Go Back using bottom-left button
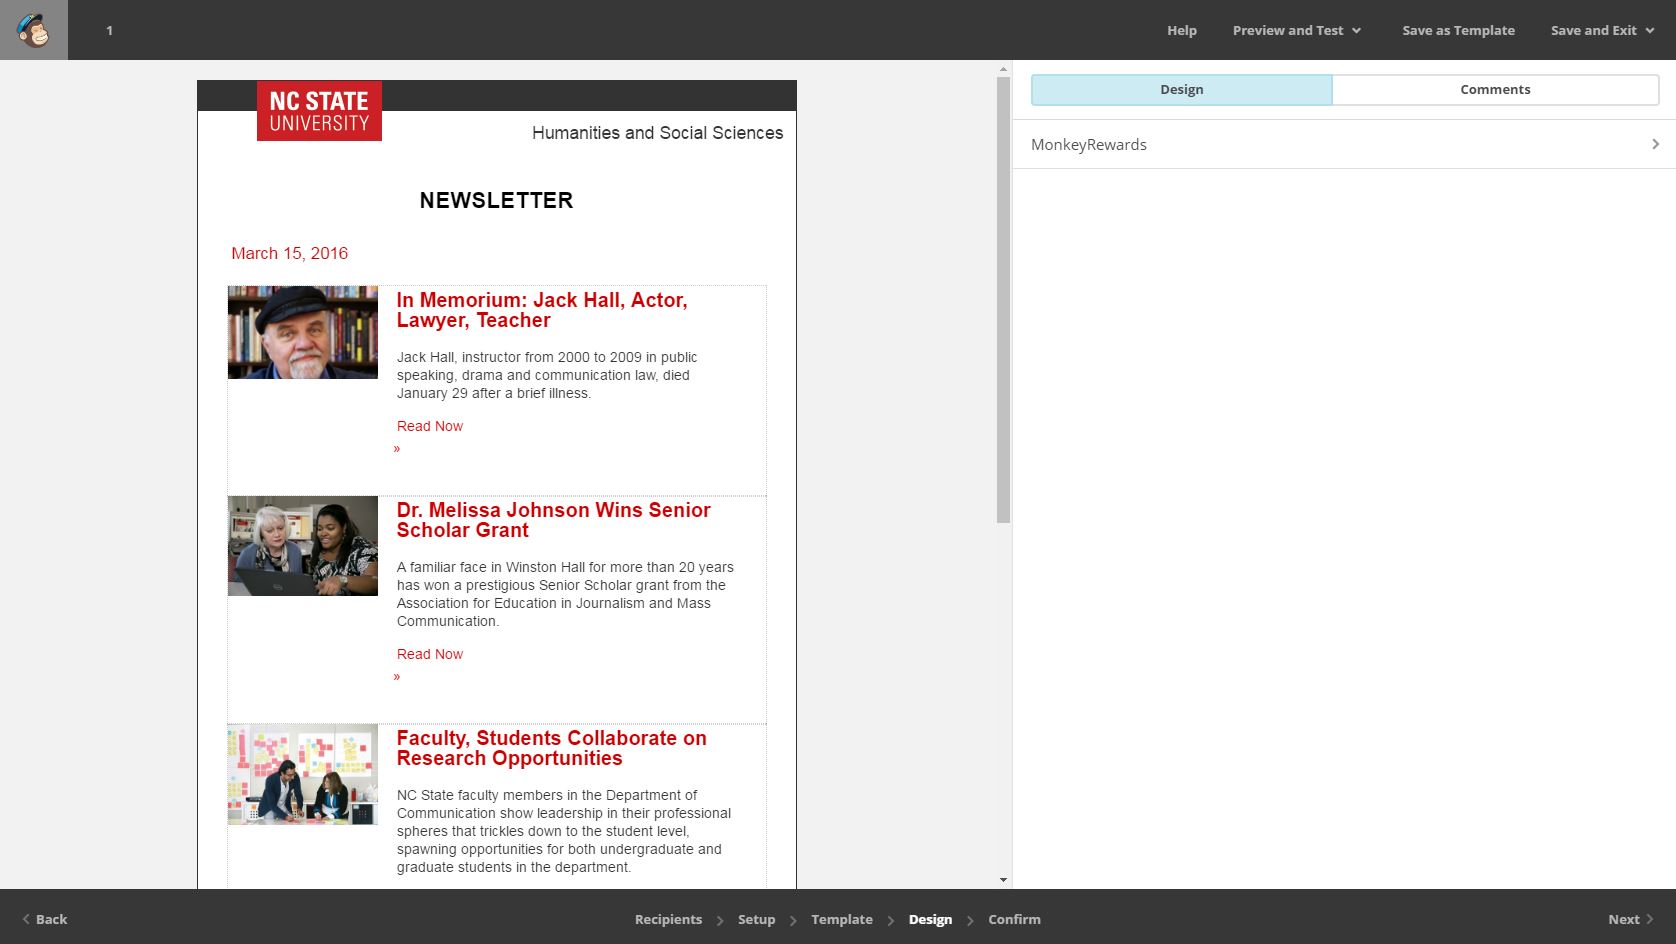 [45, 919]
